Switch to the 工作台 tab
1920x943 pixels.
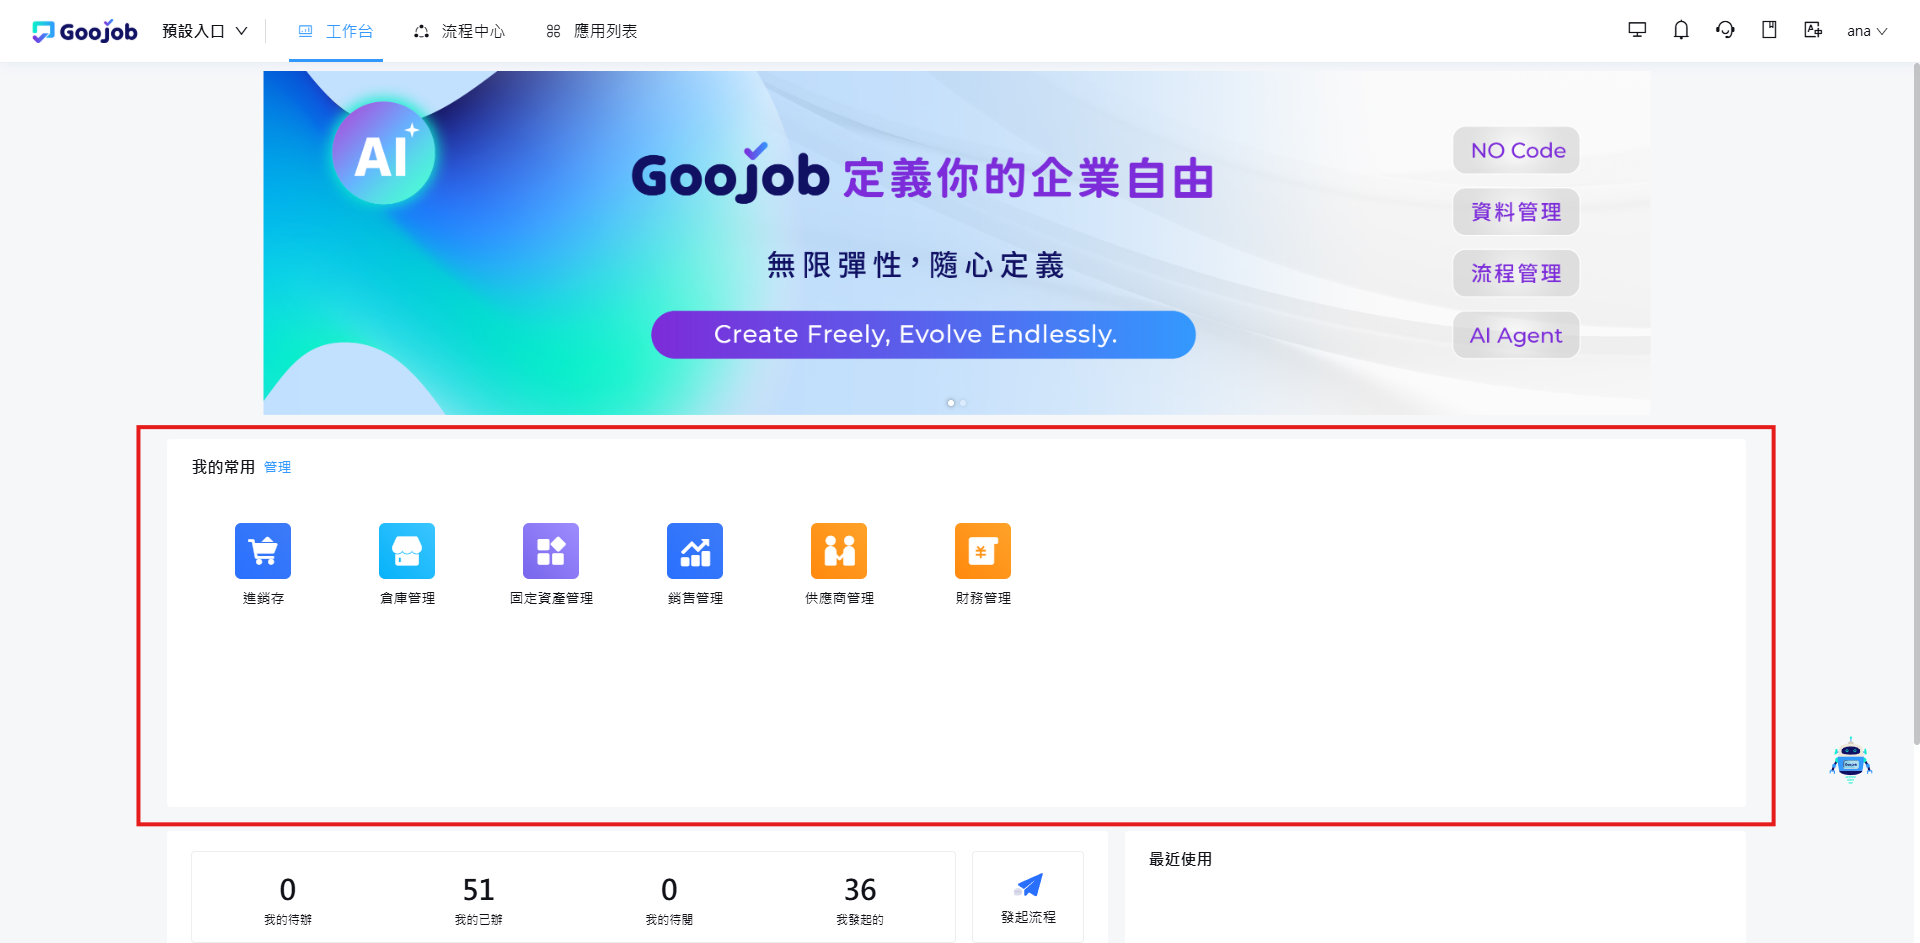pos(336,31)
